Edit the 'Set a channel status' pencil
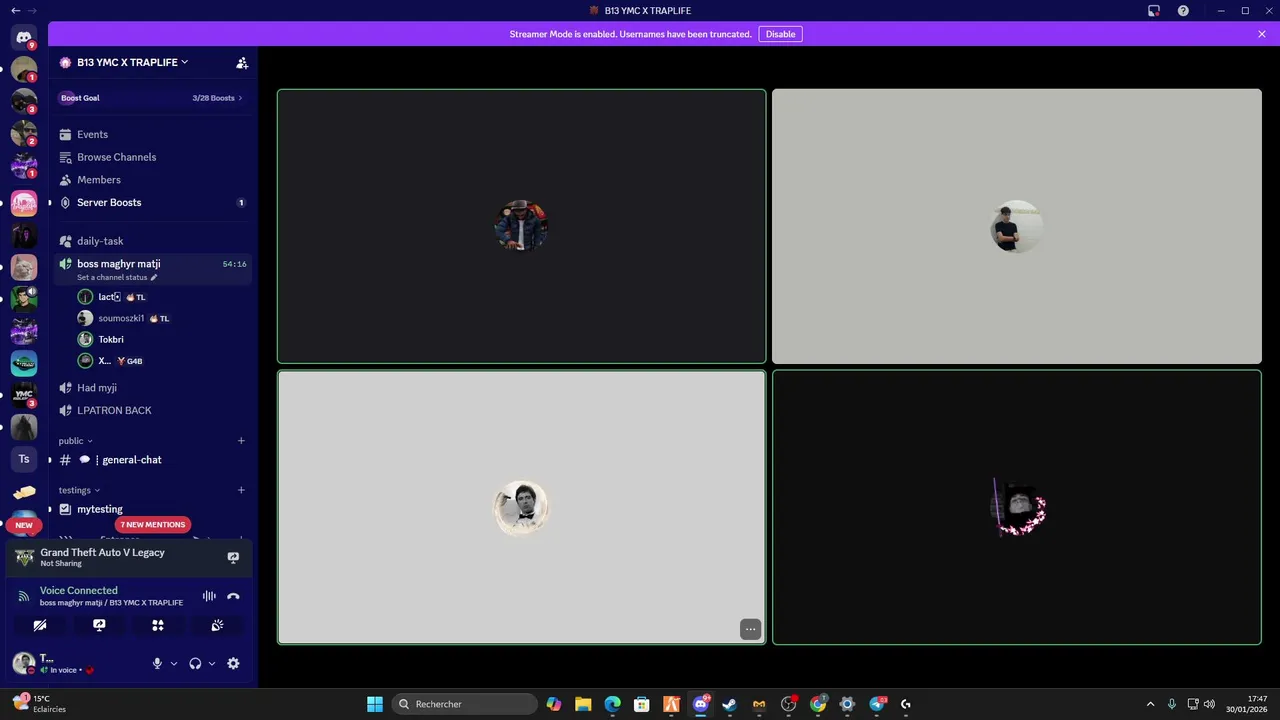 click(154, 277)
